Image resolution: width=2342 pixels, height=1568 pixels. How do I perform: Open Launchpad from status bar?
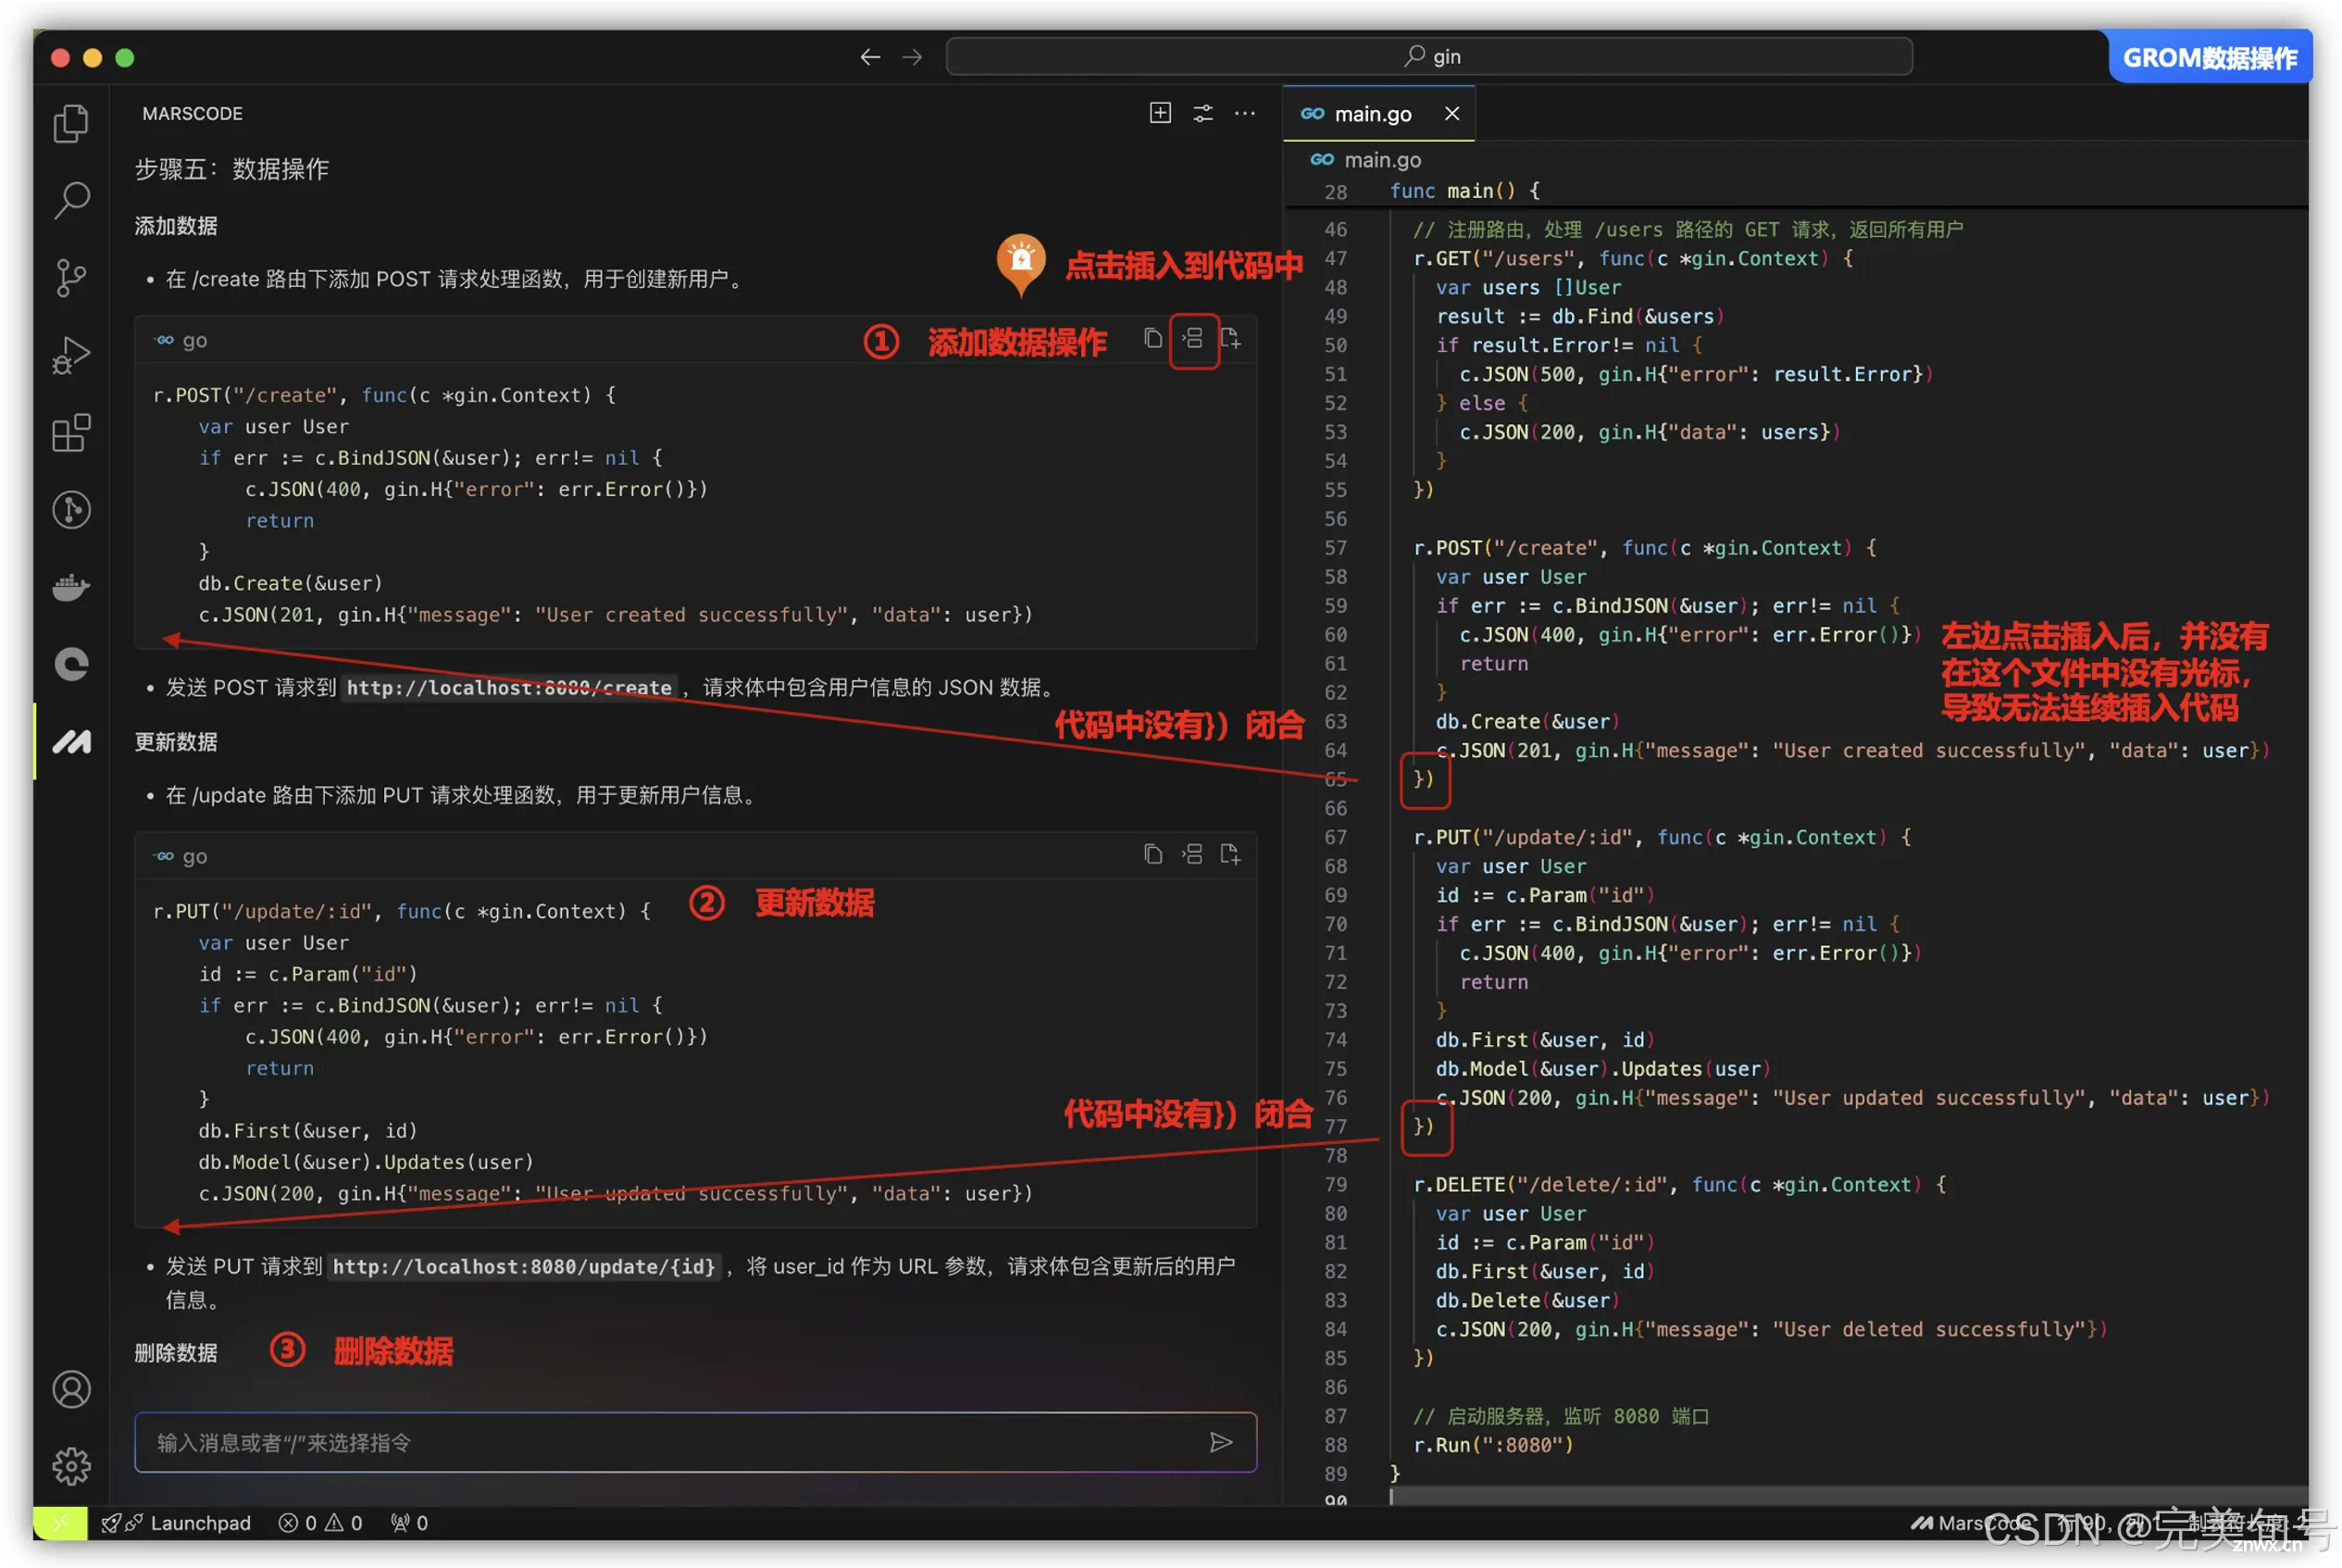point(176,1522)
